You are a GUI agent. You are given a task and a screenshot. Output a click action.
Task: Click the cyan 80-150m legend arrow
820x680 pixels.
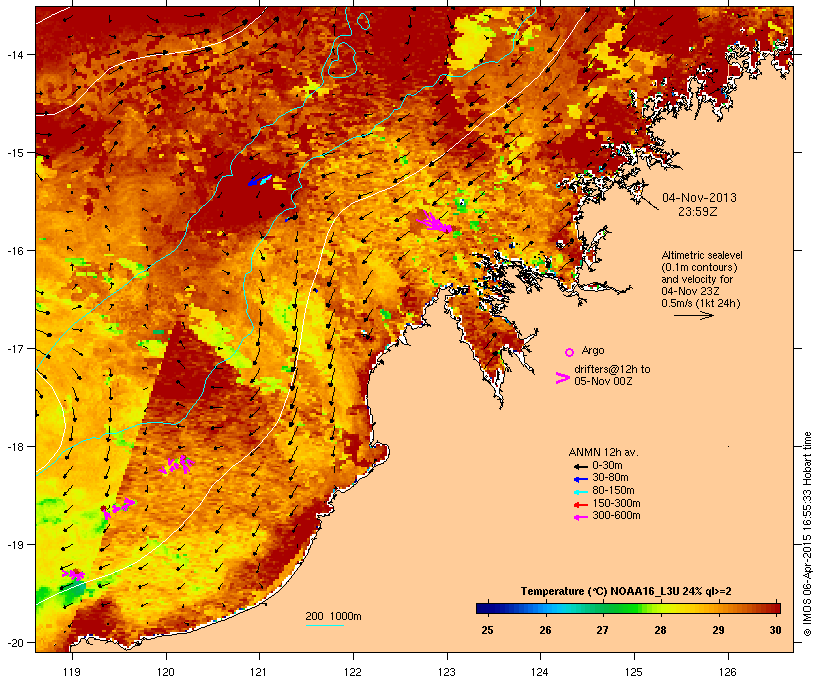[x=580, y=492]
